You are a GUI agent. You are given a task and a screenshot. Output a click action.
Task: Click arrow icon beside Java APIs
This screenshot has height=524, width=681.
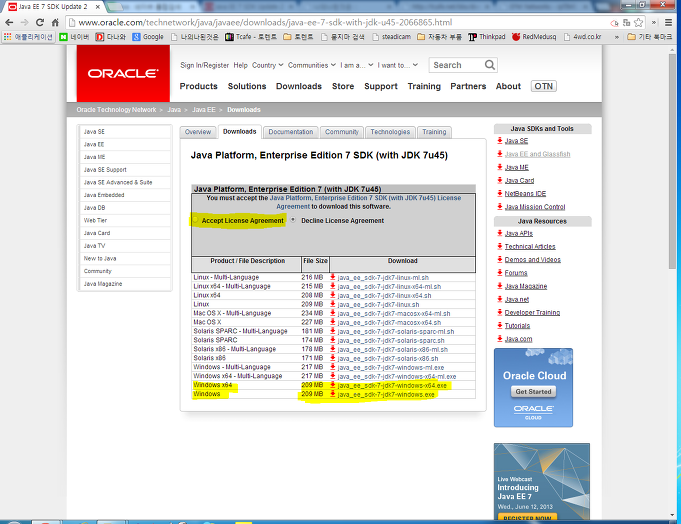500,233
